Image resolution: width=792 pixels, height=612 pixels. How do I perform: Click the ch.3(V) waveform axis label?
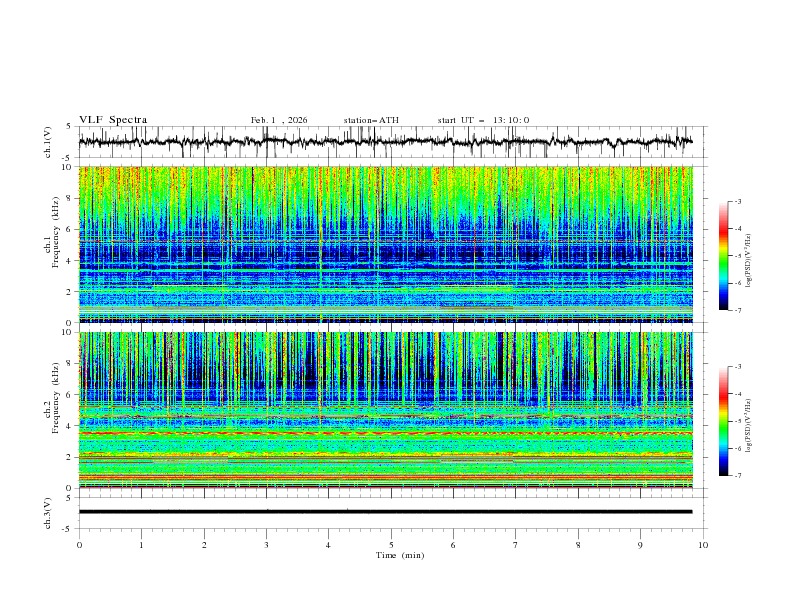point(49,512)
